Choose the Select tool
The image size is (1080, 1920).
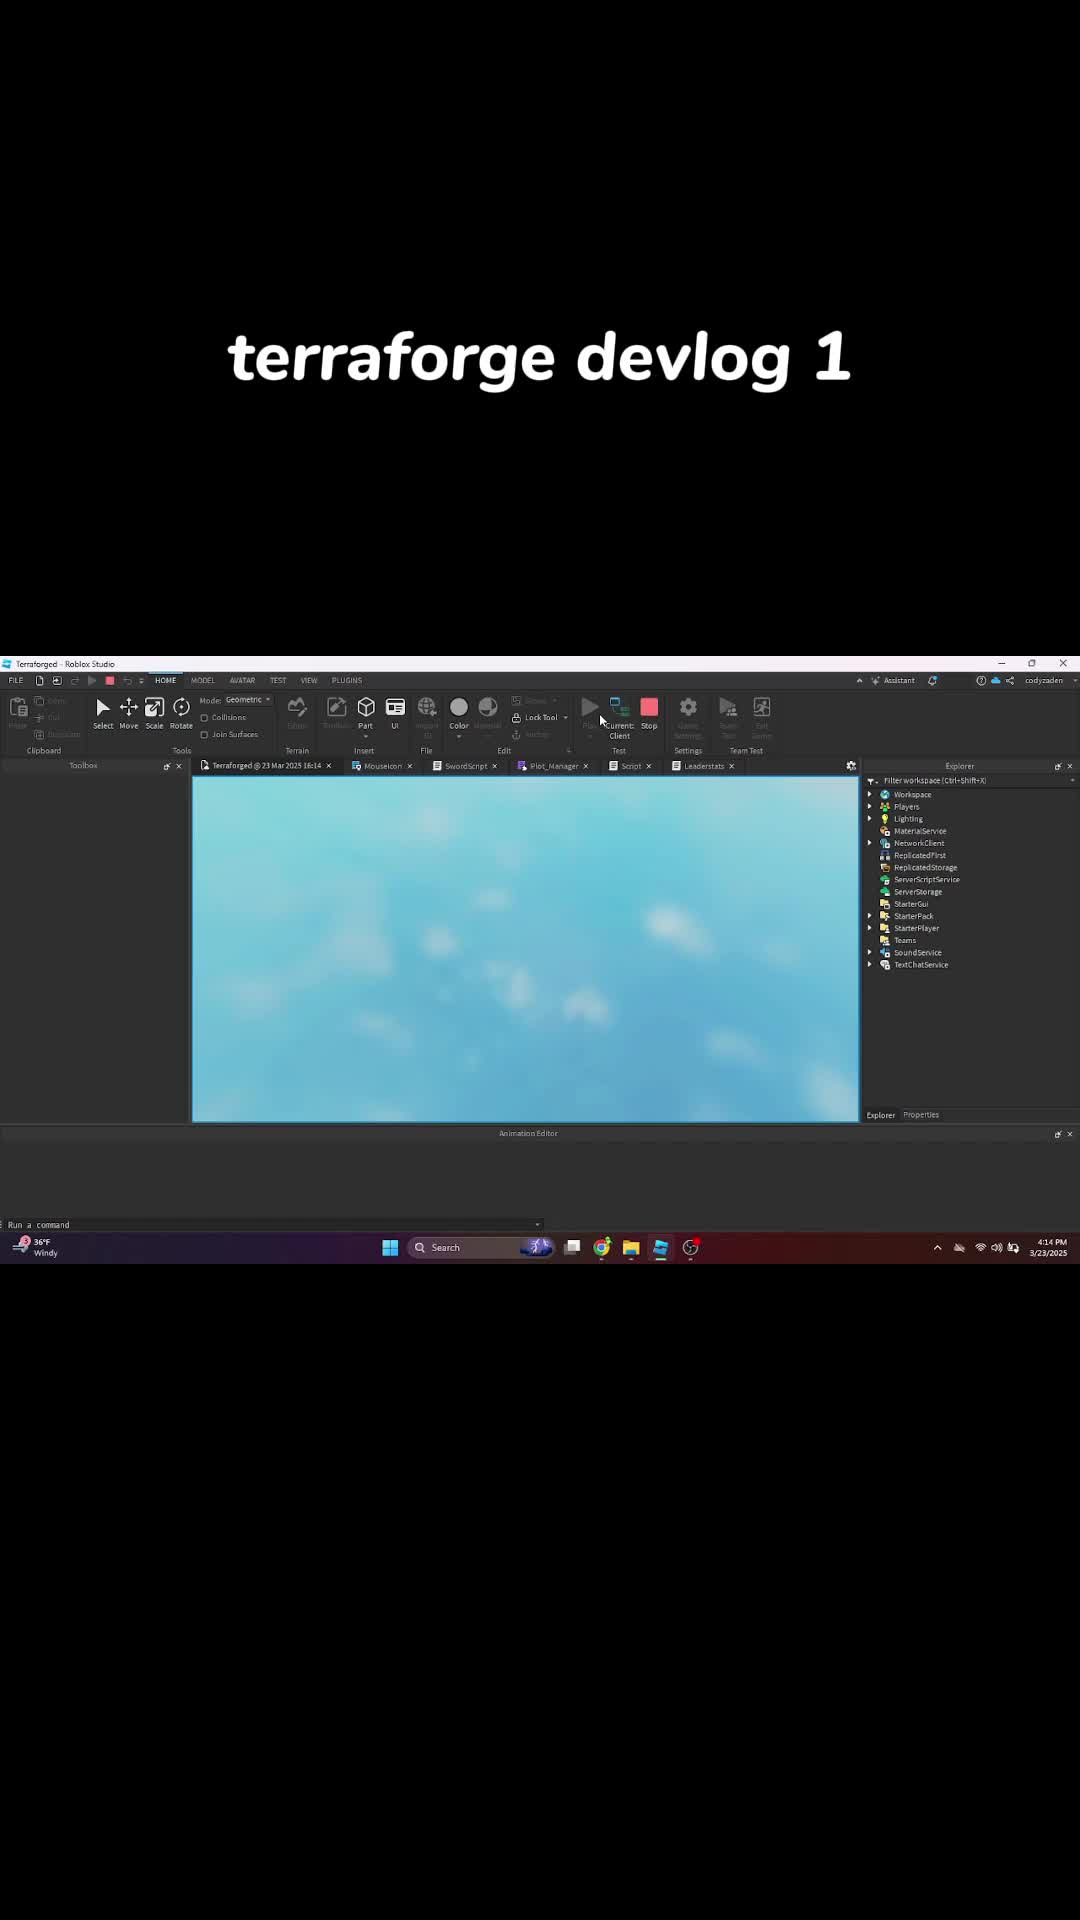[103, 713]
